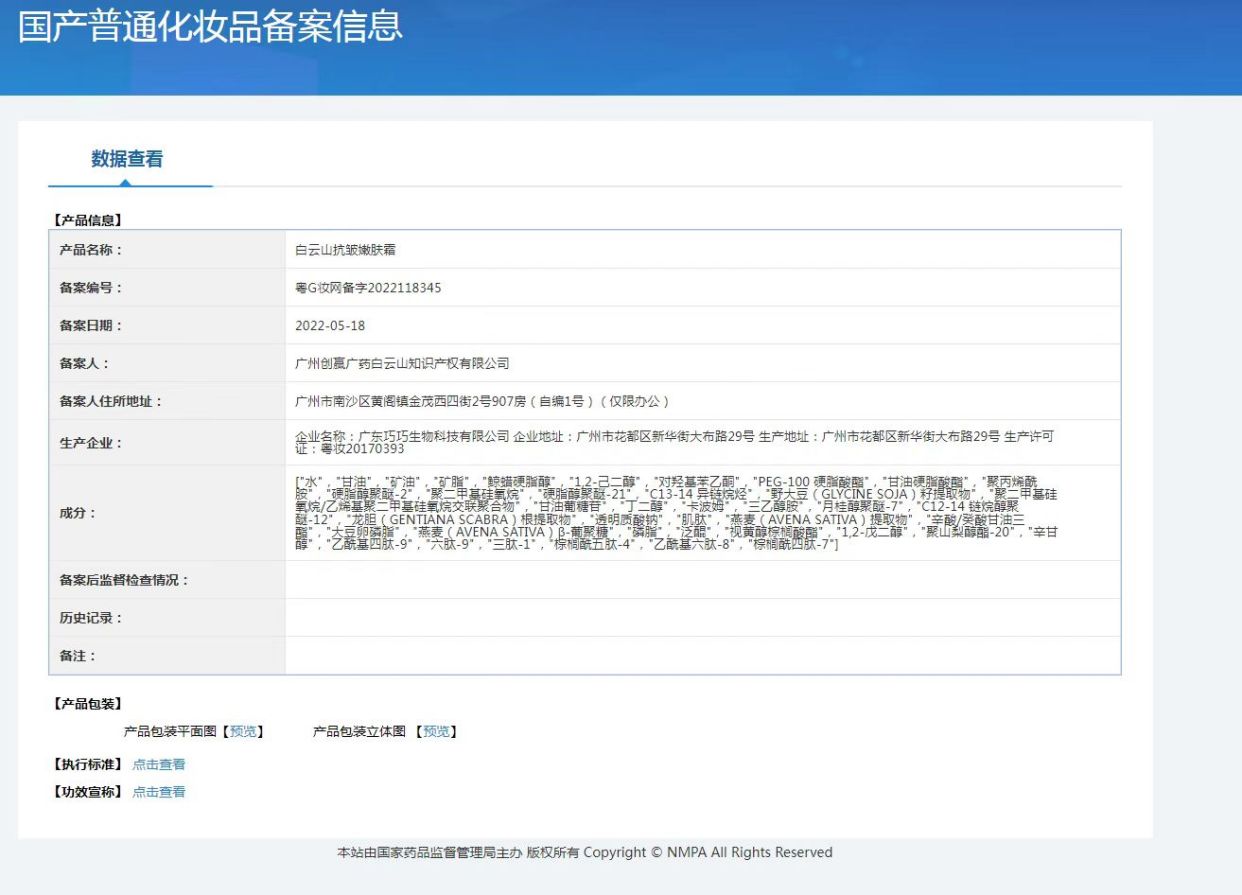Click the 备案编号 row label

point(91,288)
